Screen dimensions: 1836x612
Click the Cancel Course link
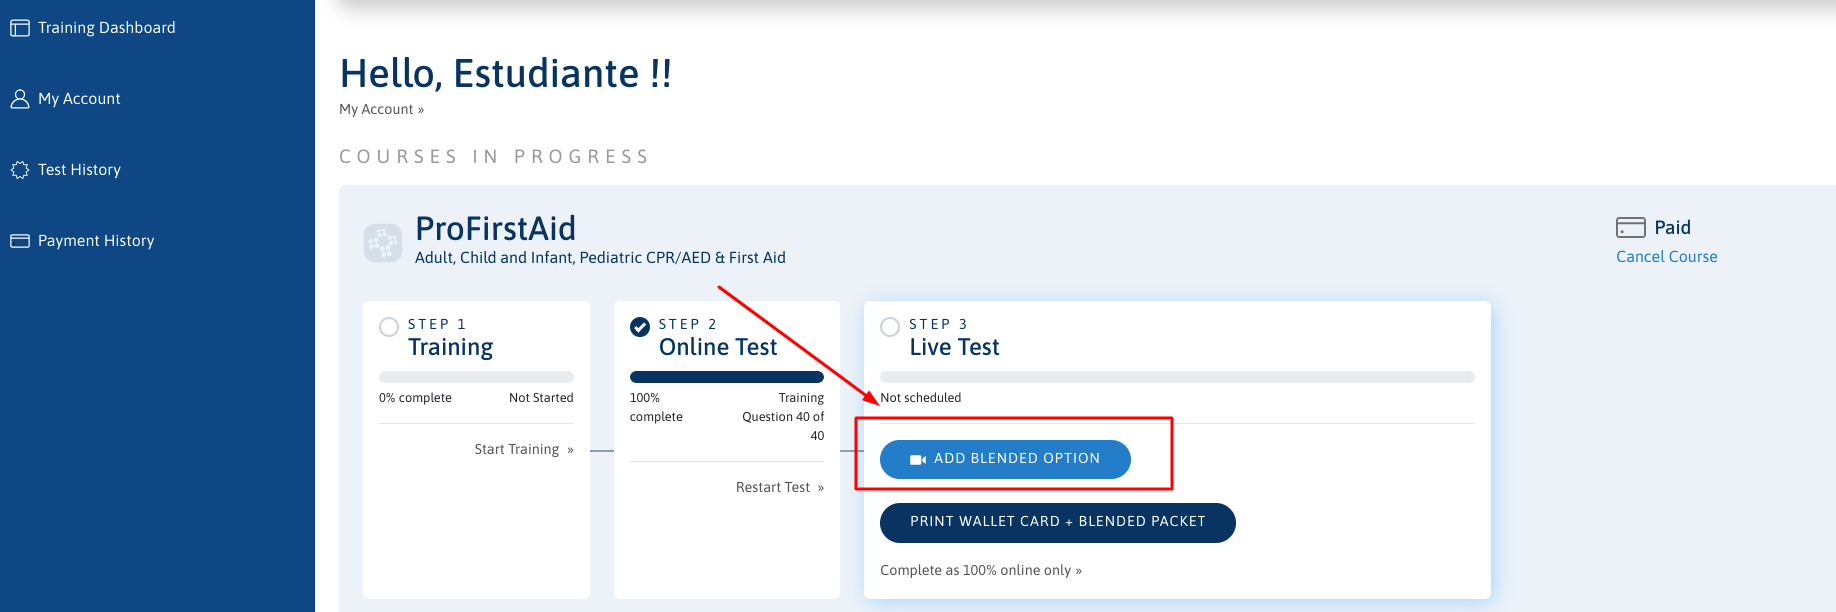(x=1666, y=257)
